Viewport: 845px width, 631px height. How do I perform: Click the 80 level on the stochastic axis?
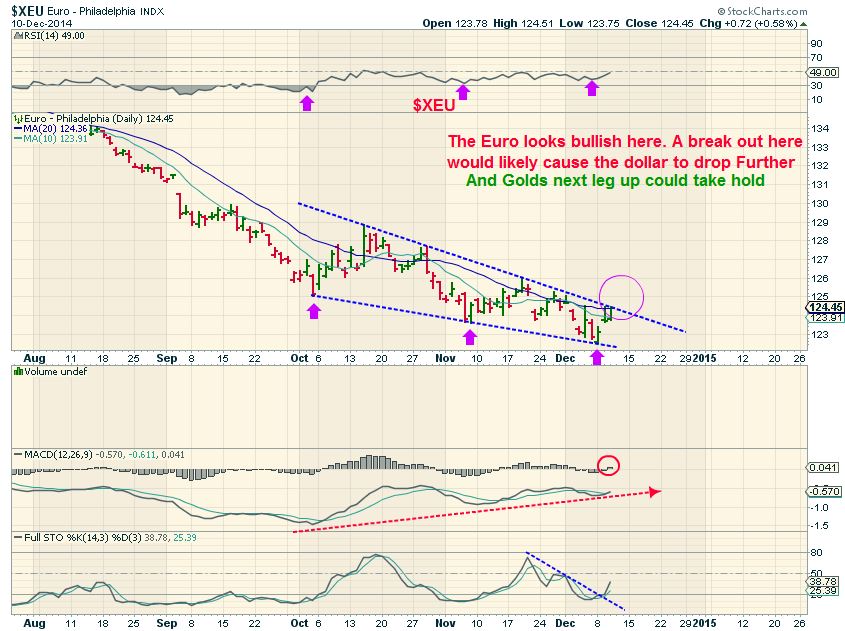(816, 552)
